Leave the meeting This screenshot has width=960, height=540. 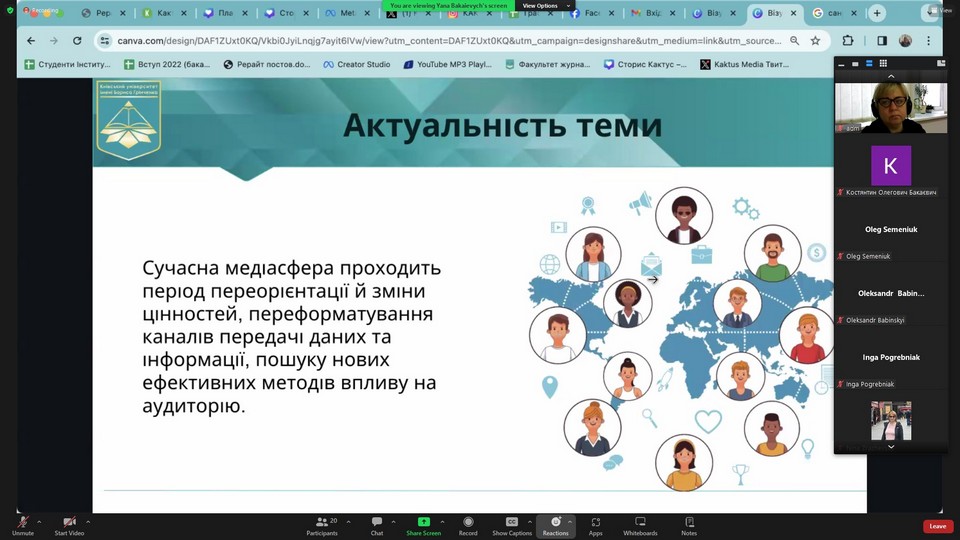tap(937, 526)
